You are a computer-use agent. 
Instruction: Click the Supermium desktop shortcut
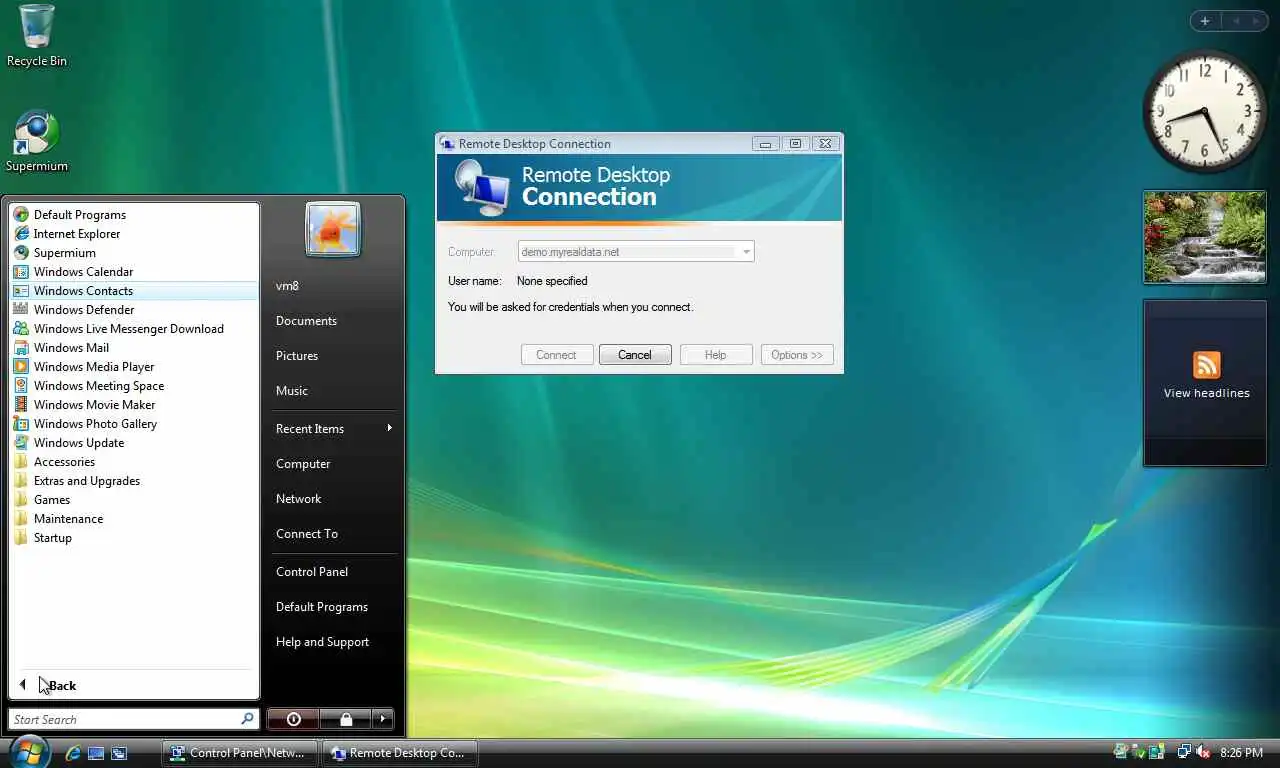coord(37,141)
